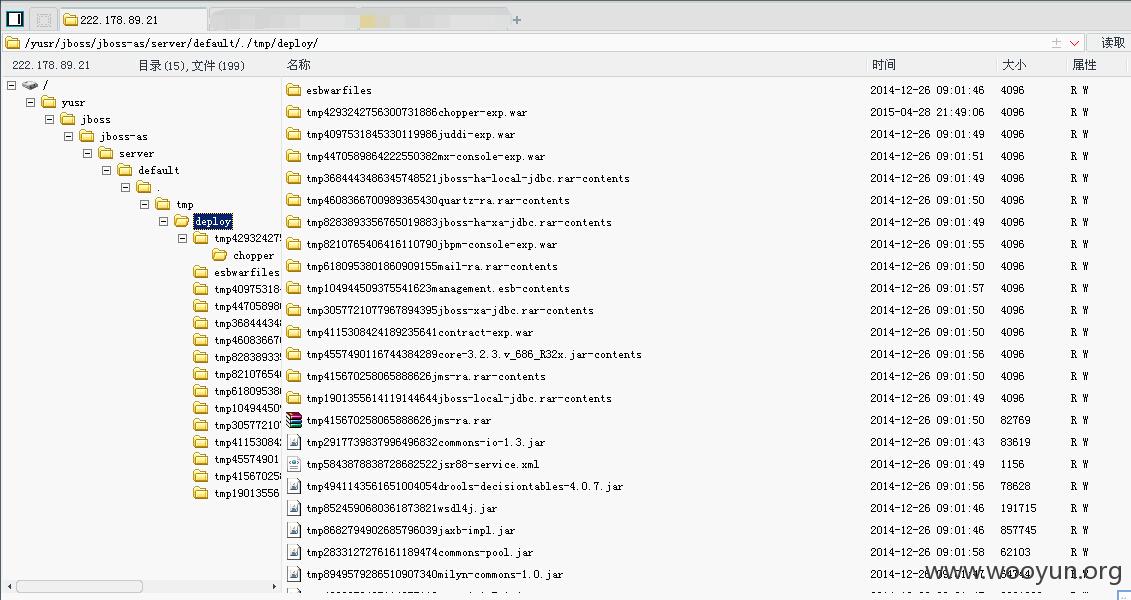
Task: Click the jboss-as folder icon in tree
Action: click(87, 136)
